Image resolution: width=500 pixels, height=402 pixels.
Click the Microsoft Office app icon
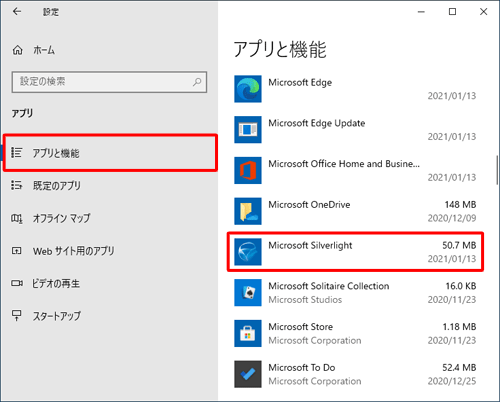(x=248, y=170)
